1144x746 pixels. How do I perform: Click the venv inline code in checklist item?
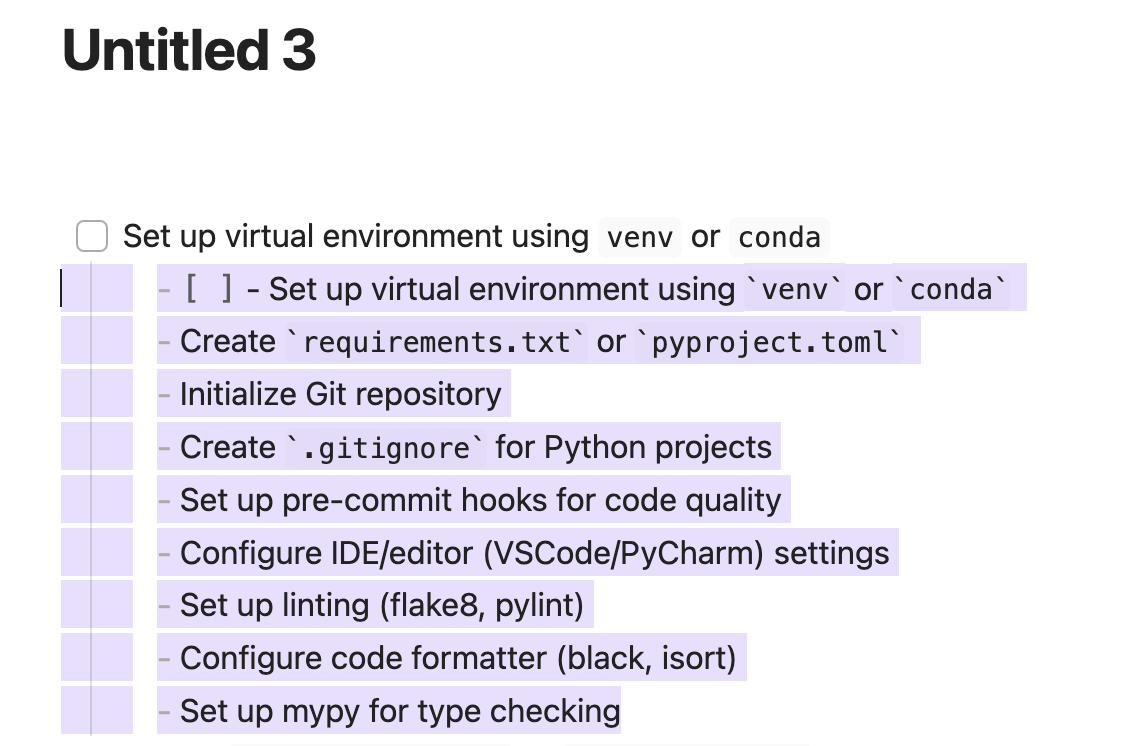(x=640, y=238)
